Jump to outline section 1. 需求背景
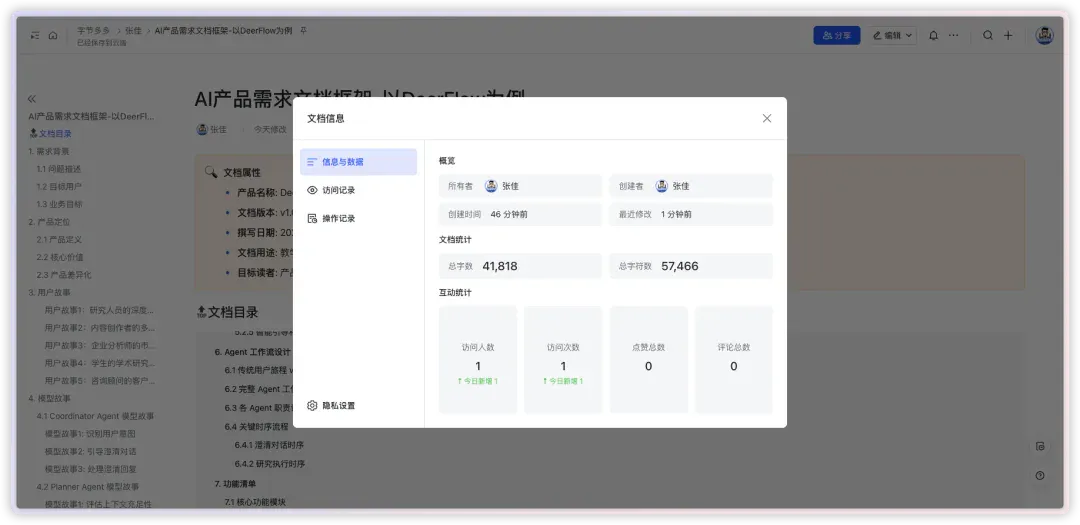The height and width of the screenshot is (525, 1080). click(49, 151)
